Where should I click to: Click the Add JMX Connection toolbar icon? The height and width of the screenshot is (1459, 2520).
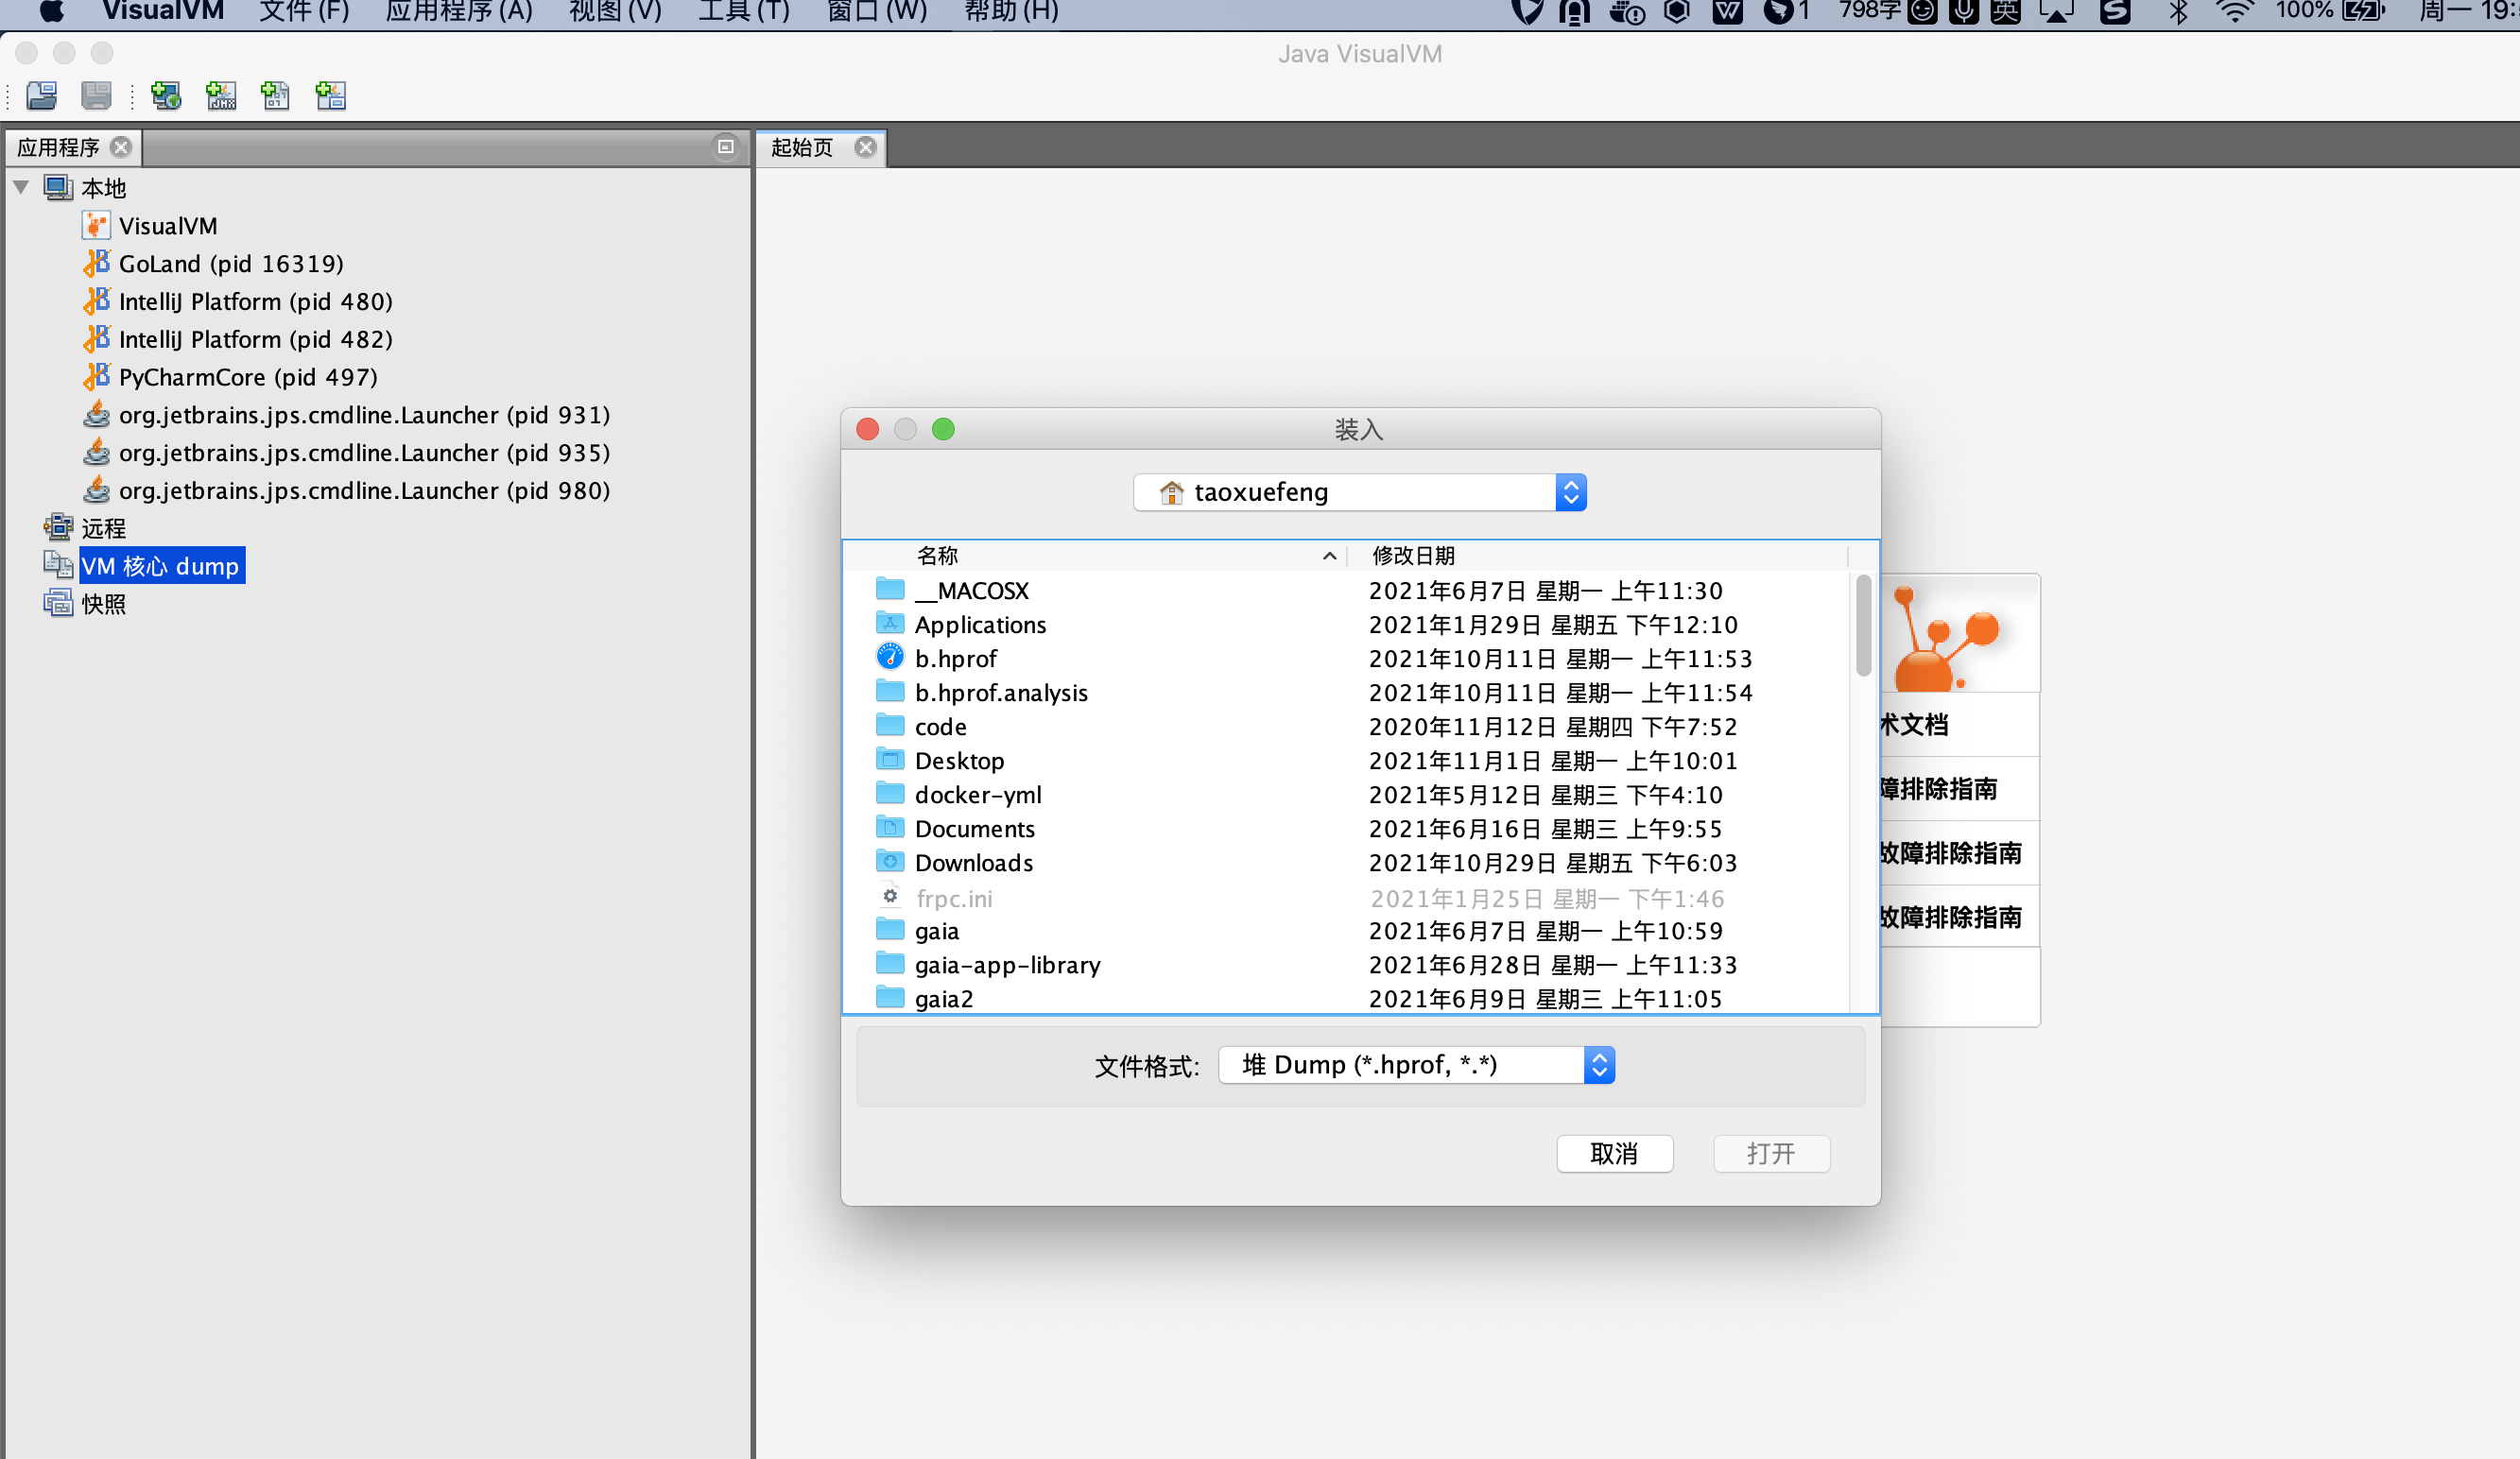click(221, 96)
